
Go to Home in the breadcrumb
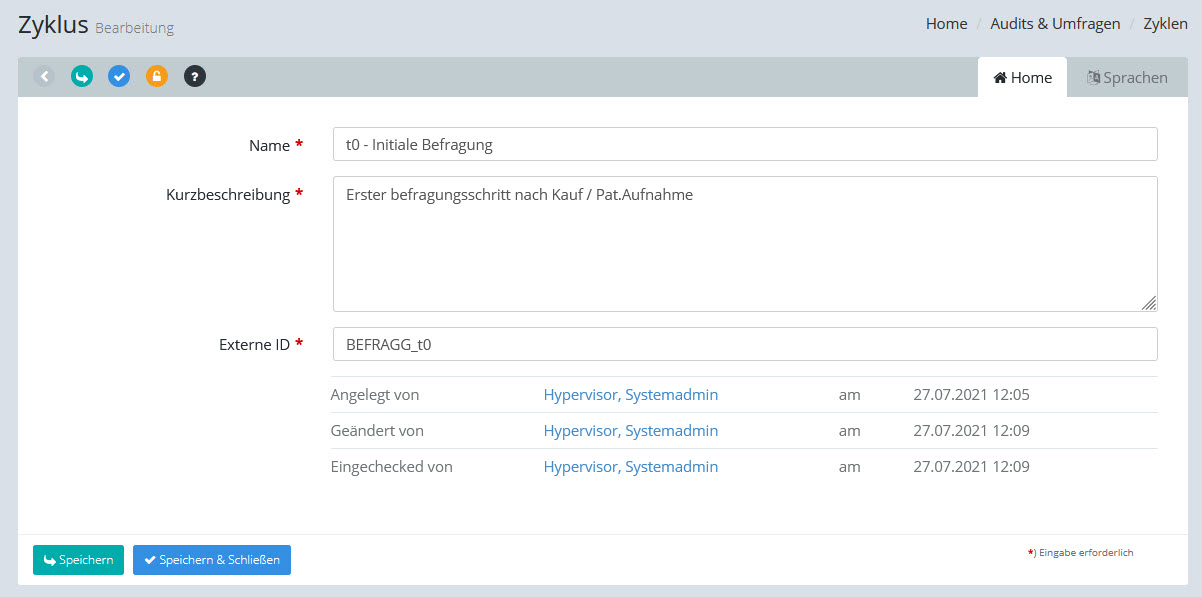point(946,24)
